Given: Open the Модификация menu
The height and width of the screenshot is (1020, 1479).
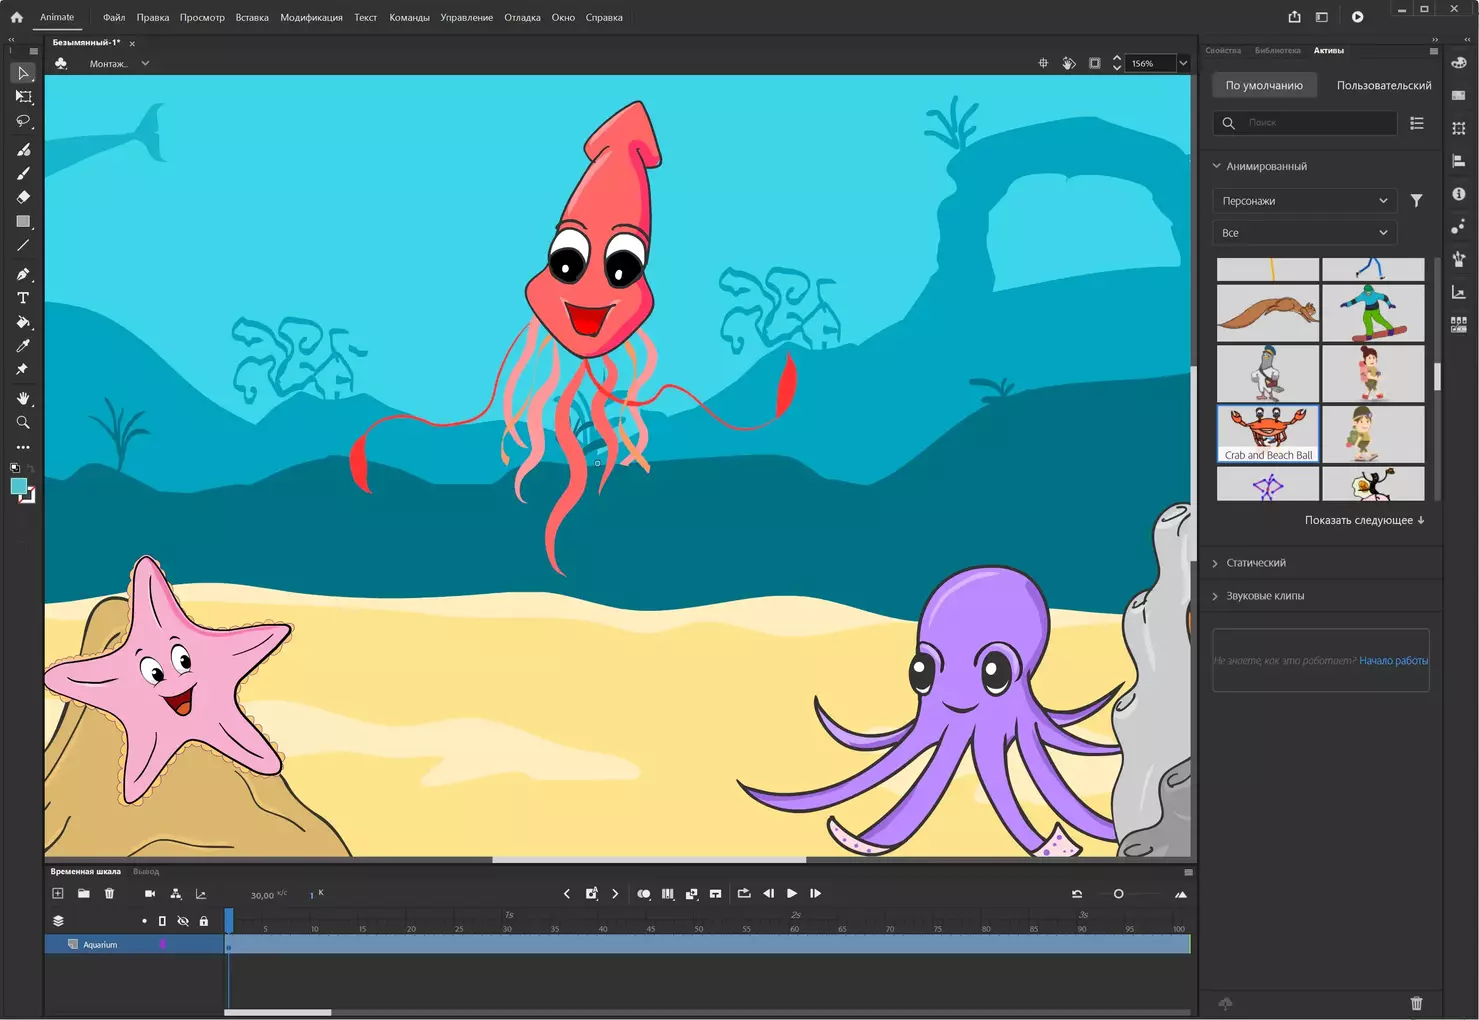Looking at the screenshot, I should (311, 17).
